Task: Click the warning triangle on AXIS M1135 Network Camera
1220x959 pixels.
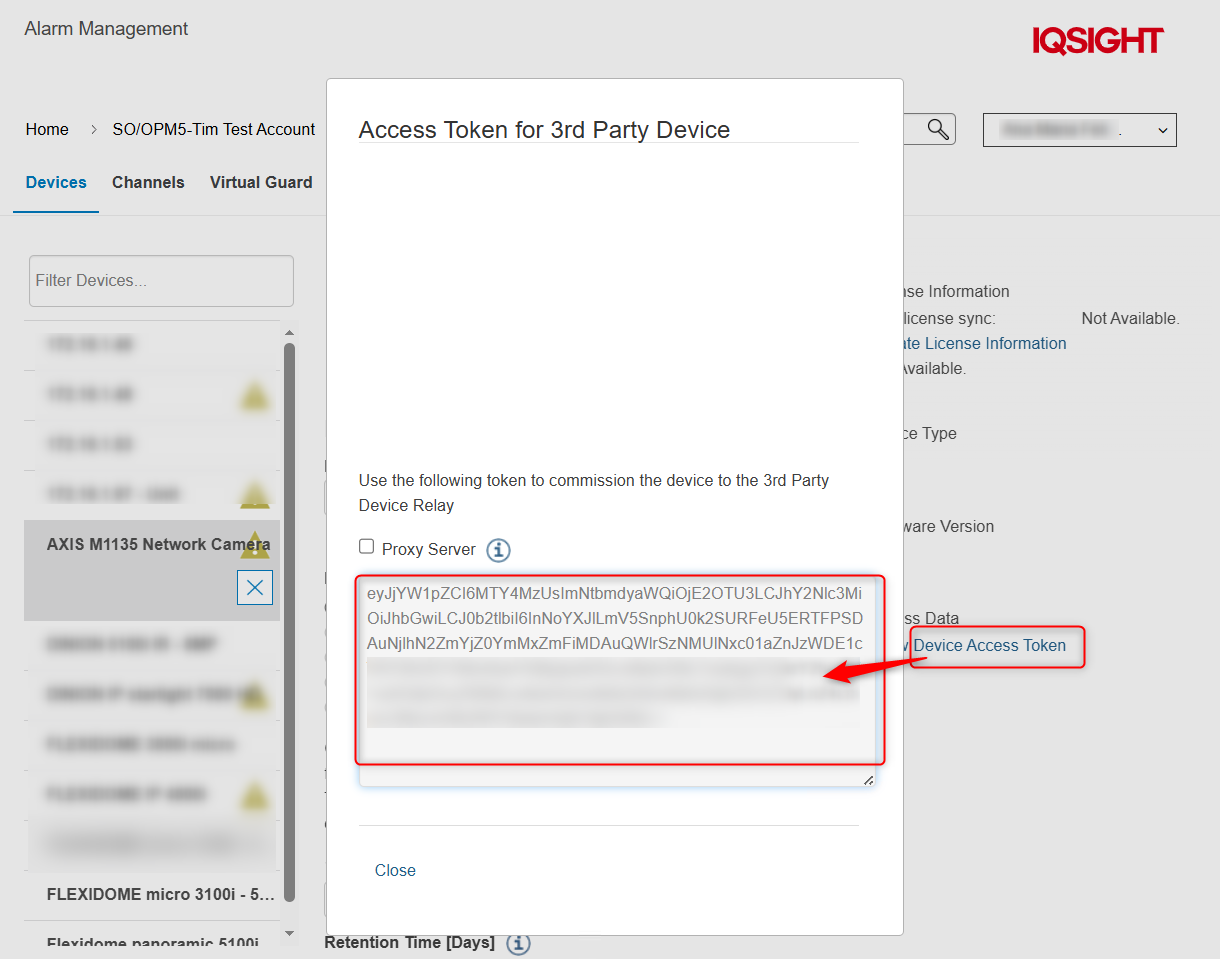Action: pyautogui.click(x=256, y=545)
